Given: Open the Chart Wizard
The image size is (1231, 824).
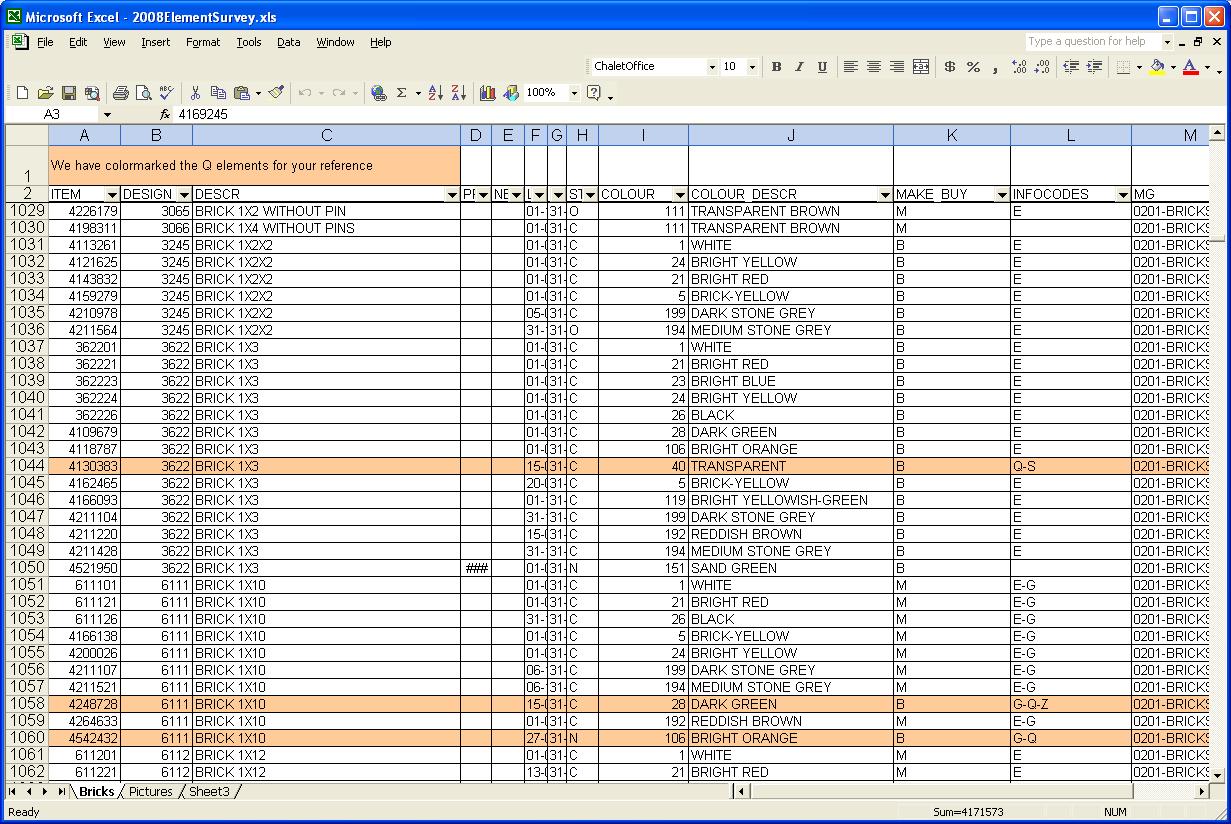Looking at the screenshot, I should click(x=488, y=93).
